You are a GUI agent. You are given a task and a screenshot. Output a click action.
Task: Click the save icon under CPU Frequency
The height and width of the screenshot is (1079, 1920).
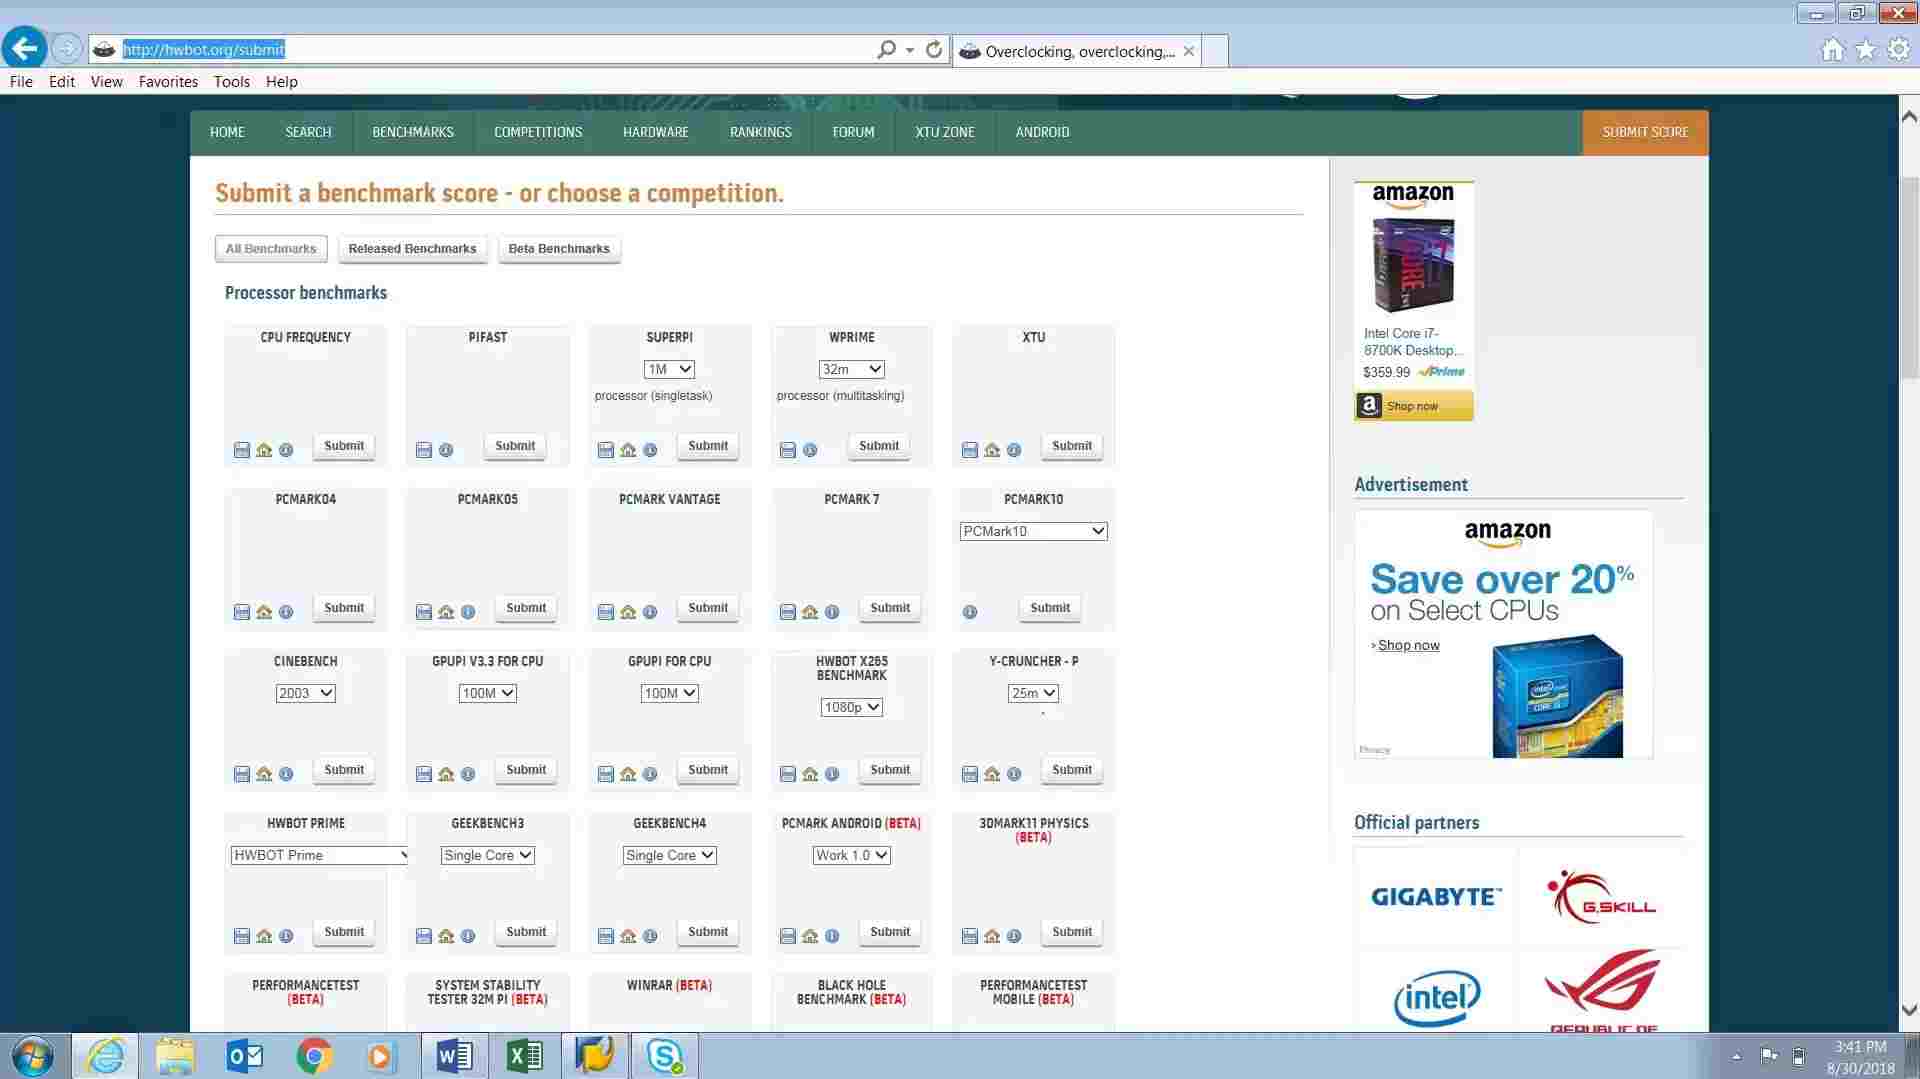(x=242, y=450)
